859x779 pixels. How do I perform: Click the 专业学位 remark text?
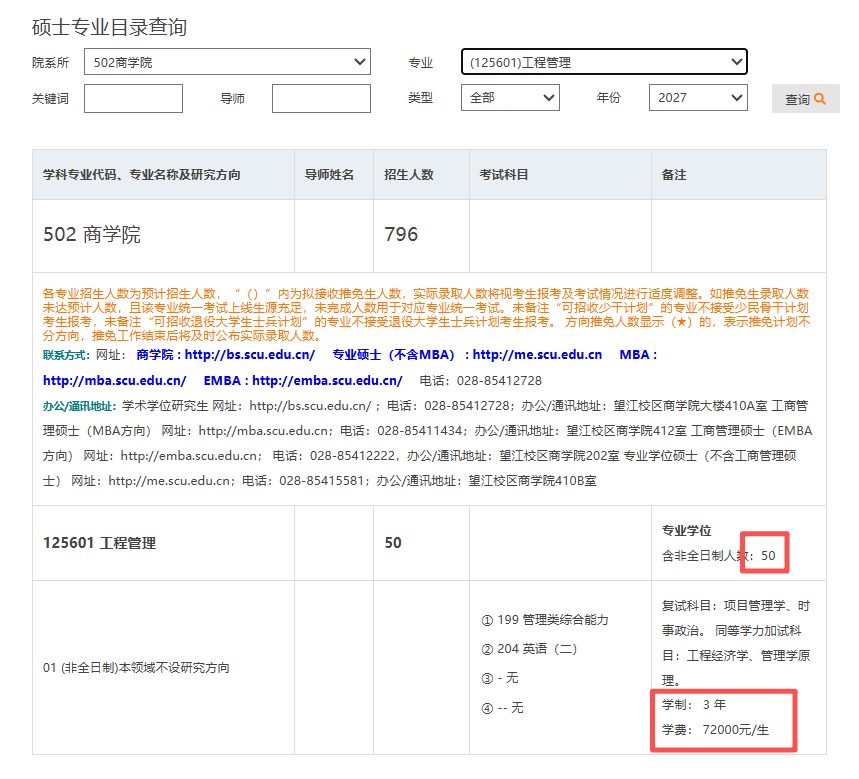click(686, 530)
